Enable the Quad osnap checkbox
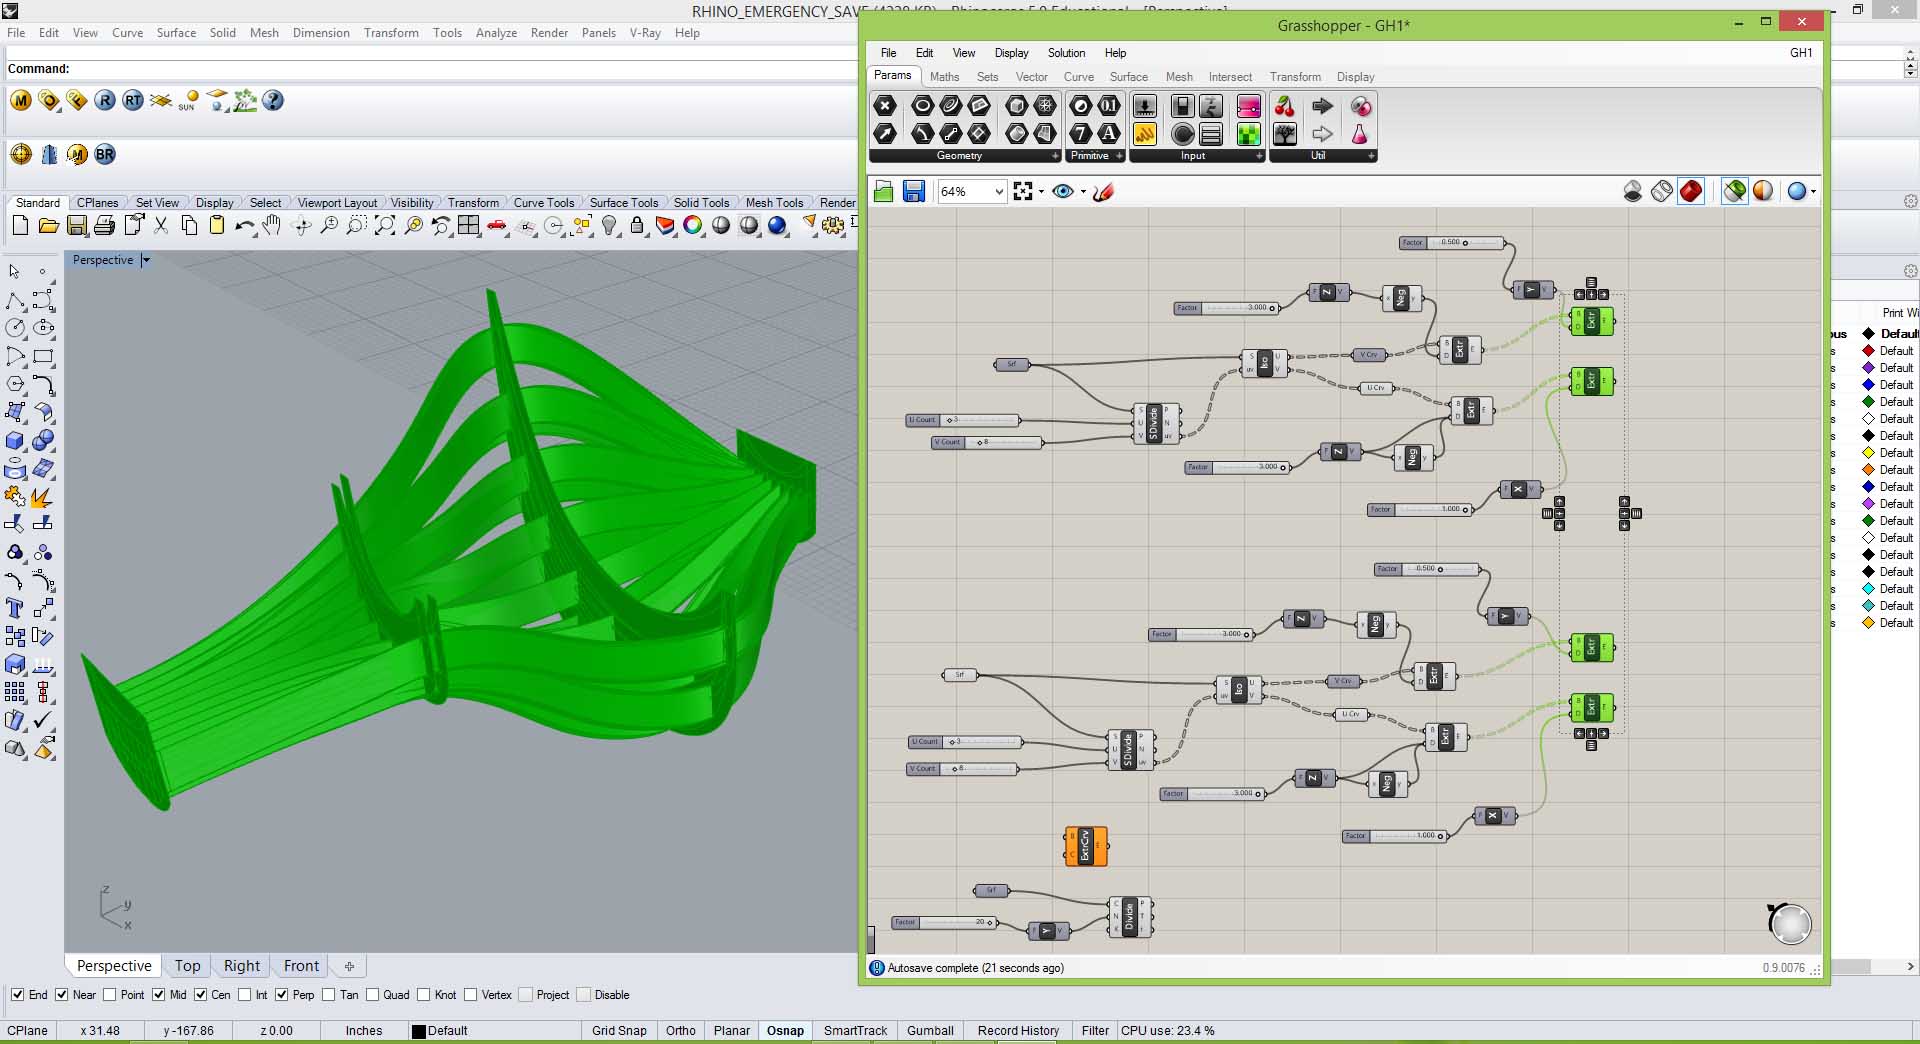 pos(373,995)
